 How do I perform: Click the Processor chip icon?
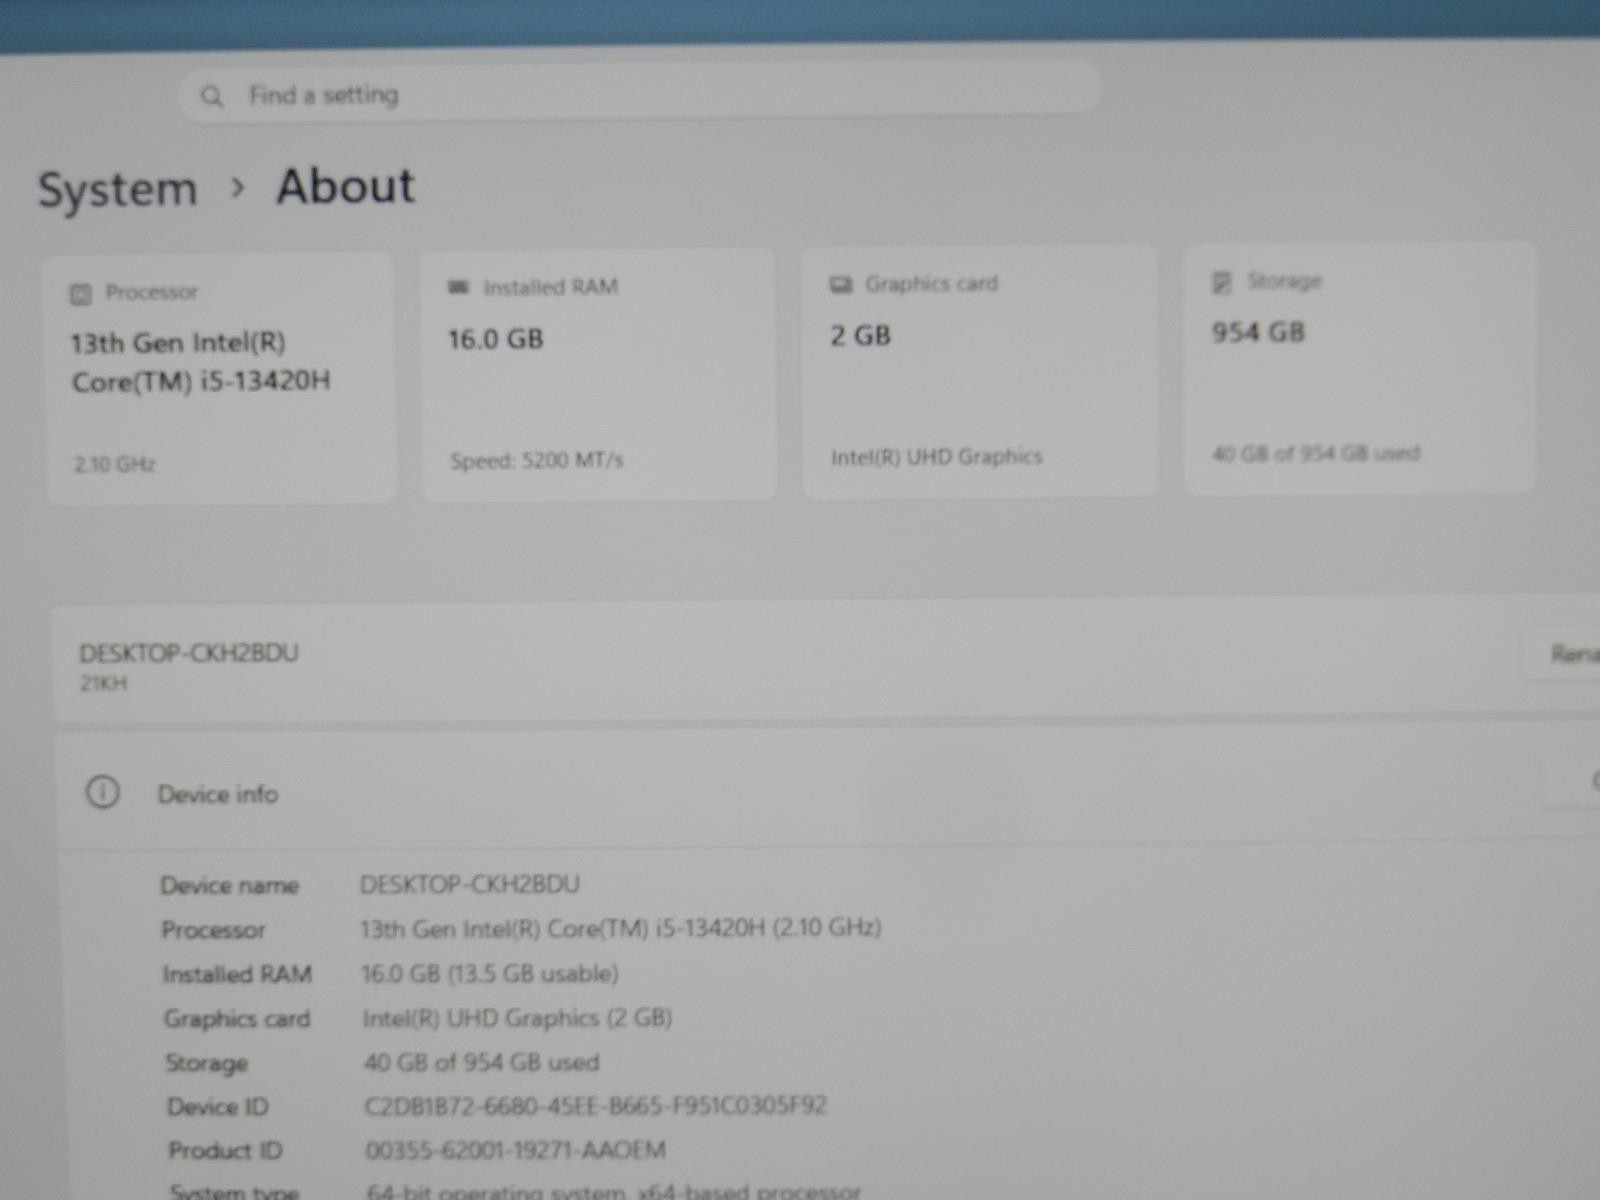tap(81, 294)
